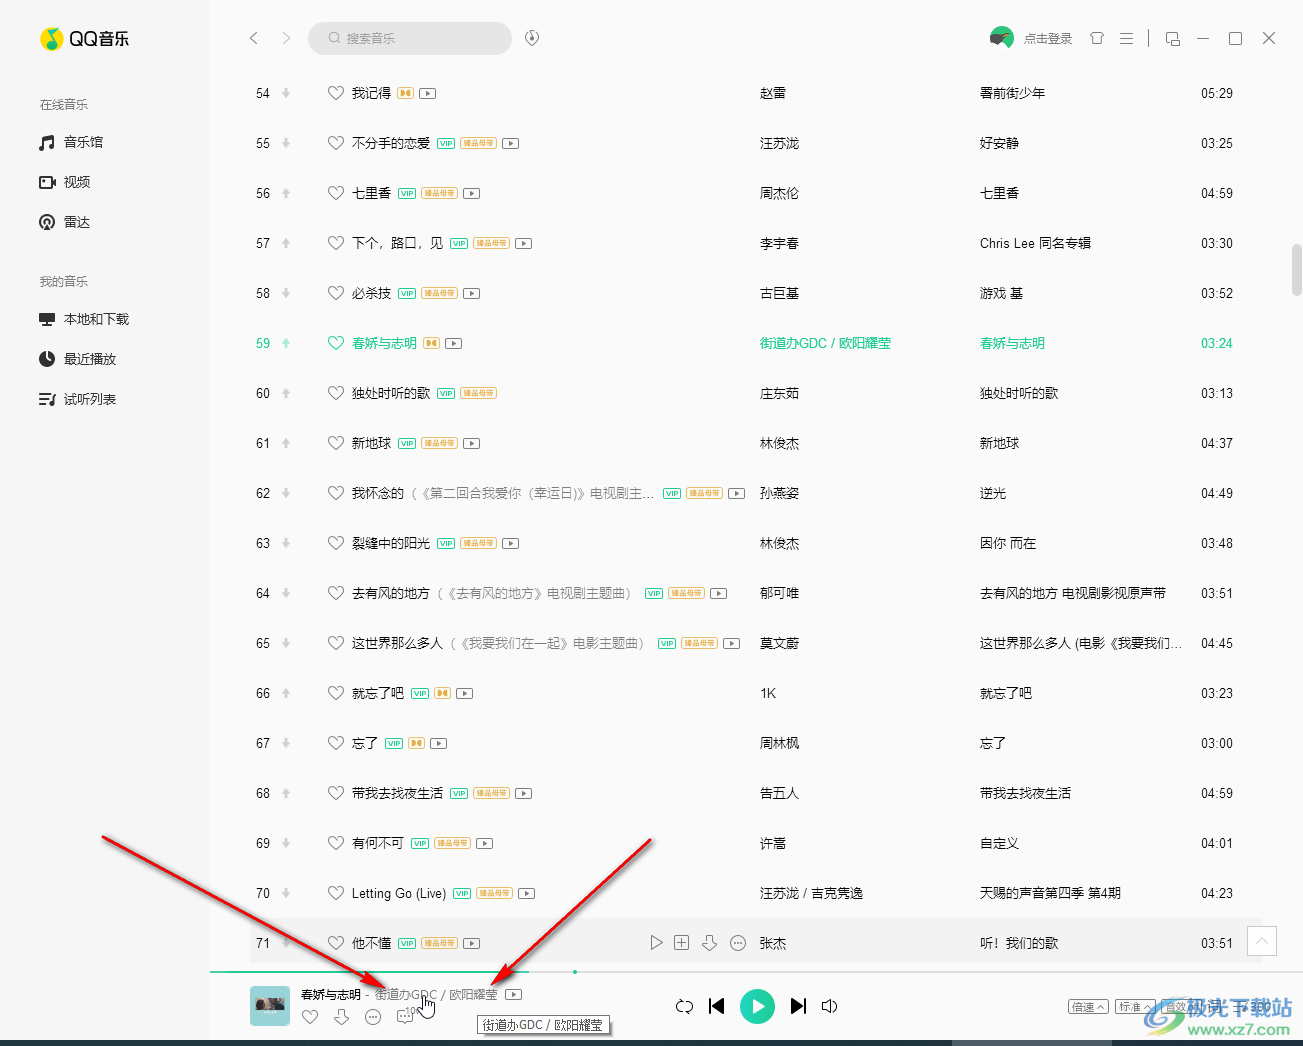Open the skin (shirt) theme icon
This screenshot has width=1303, height=1046.
pos(1097,38)
